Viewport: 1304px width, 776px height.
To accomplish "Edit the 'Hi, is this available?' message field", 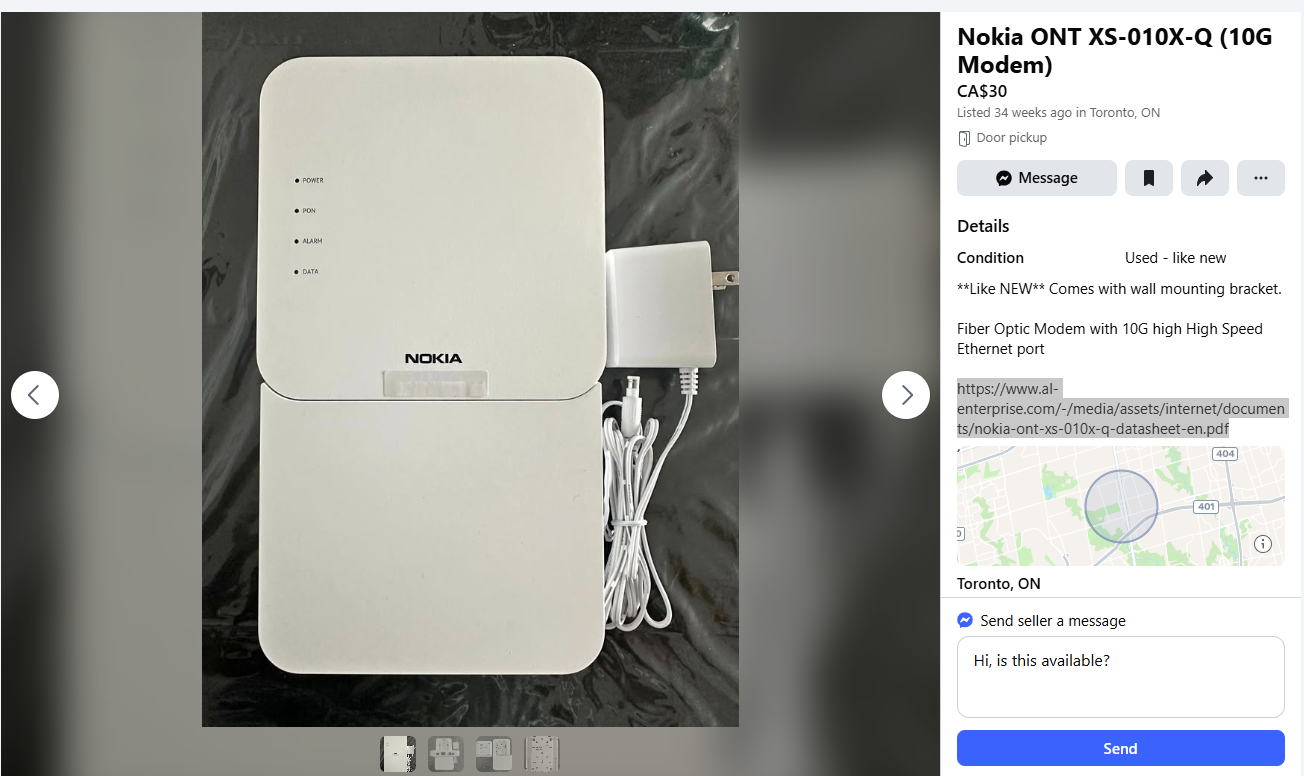I will click(1120, 677).
